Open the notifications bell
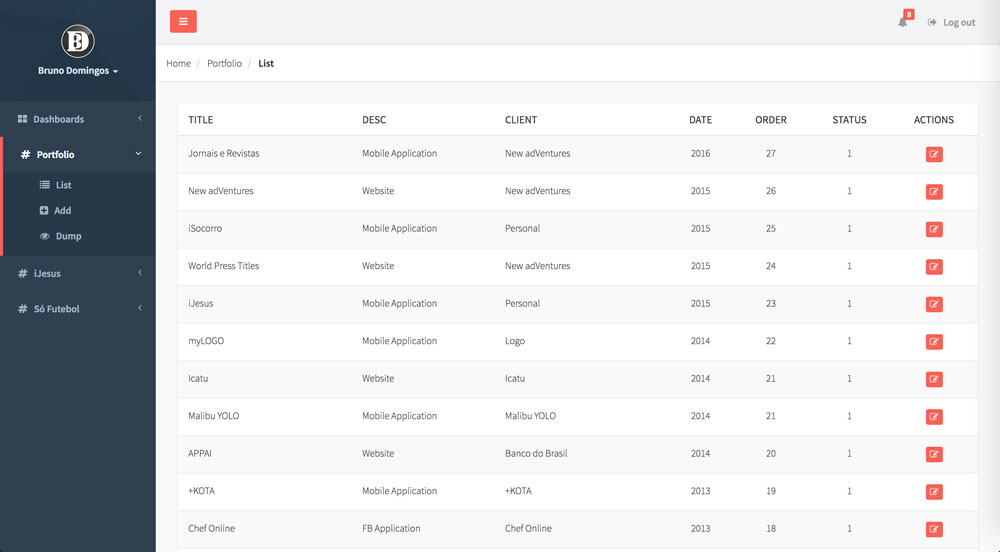 (x=903, y=22)
